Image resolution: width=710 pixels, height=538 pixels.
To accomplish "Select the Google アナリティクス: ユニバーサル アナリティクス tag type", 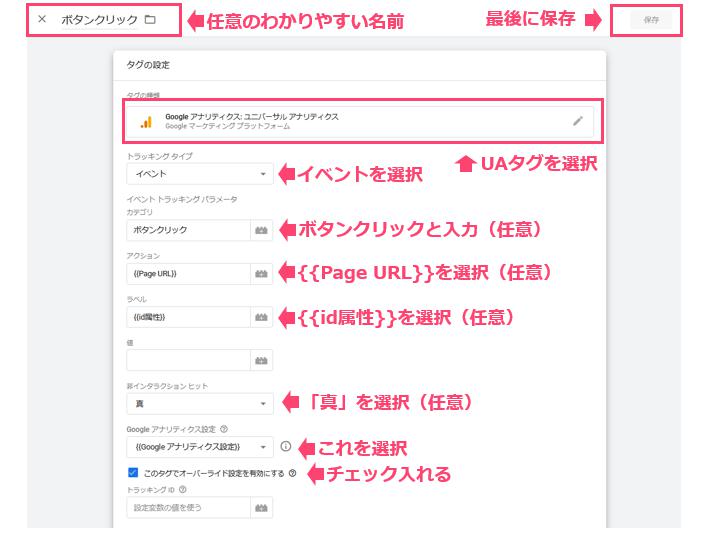I will (360, 121).
